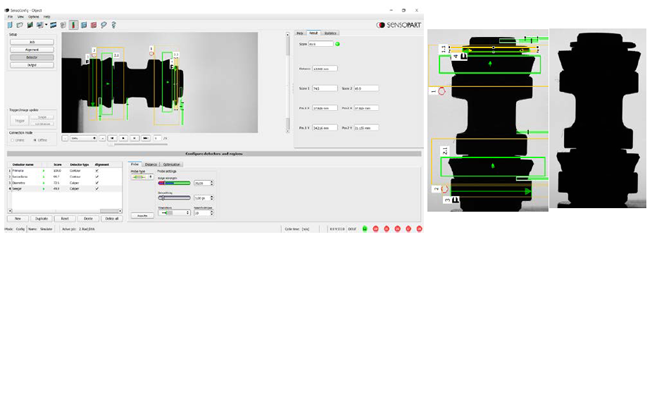Viewport: 650px width, 400px height.
Task: Click the New detector button
Action: coord(18,218)
